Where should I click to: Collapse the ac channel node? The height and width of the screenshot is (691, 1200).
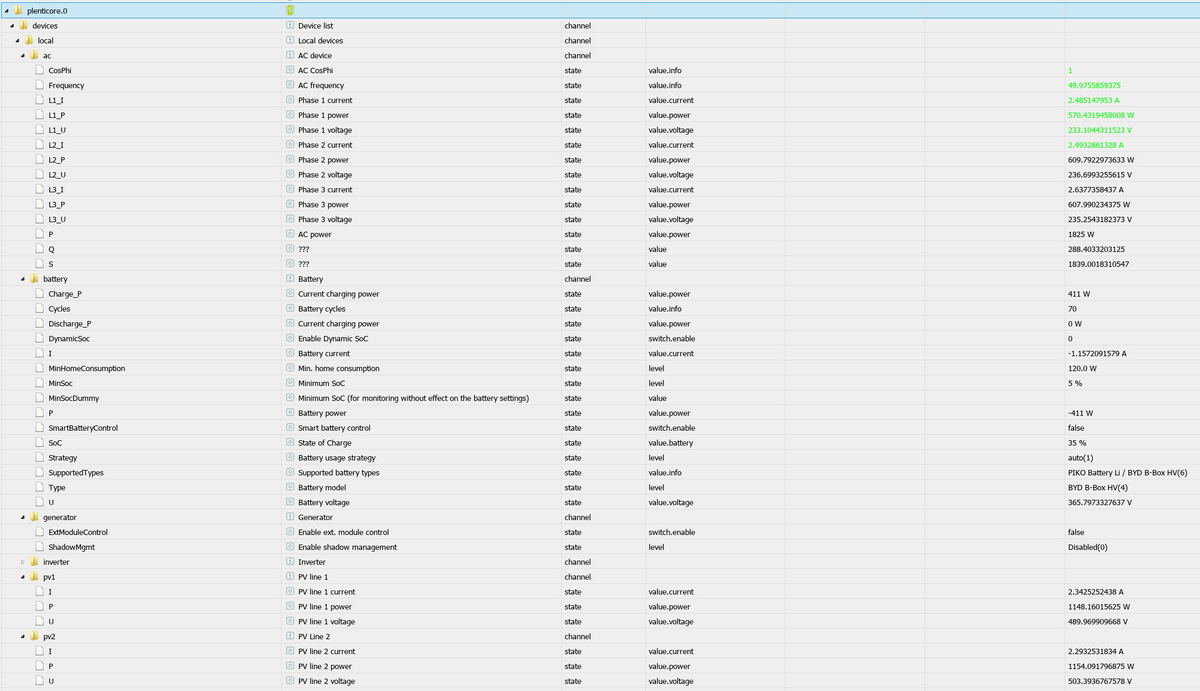tap(22, 55)
